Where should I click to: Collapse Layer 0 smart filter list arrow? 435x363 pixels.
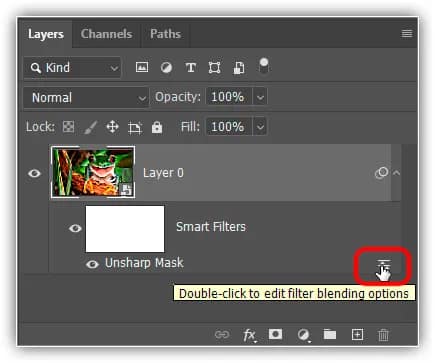coord(396,173)
